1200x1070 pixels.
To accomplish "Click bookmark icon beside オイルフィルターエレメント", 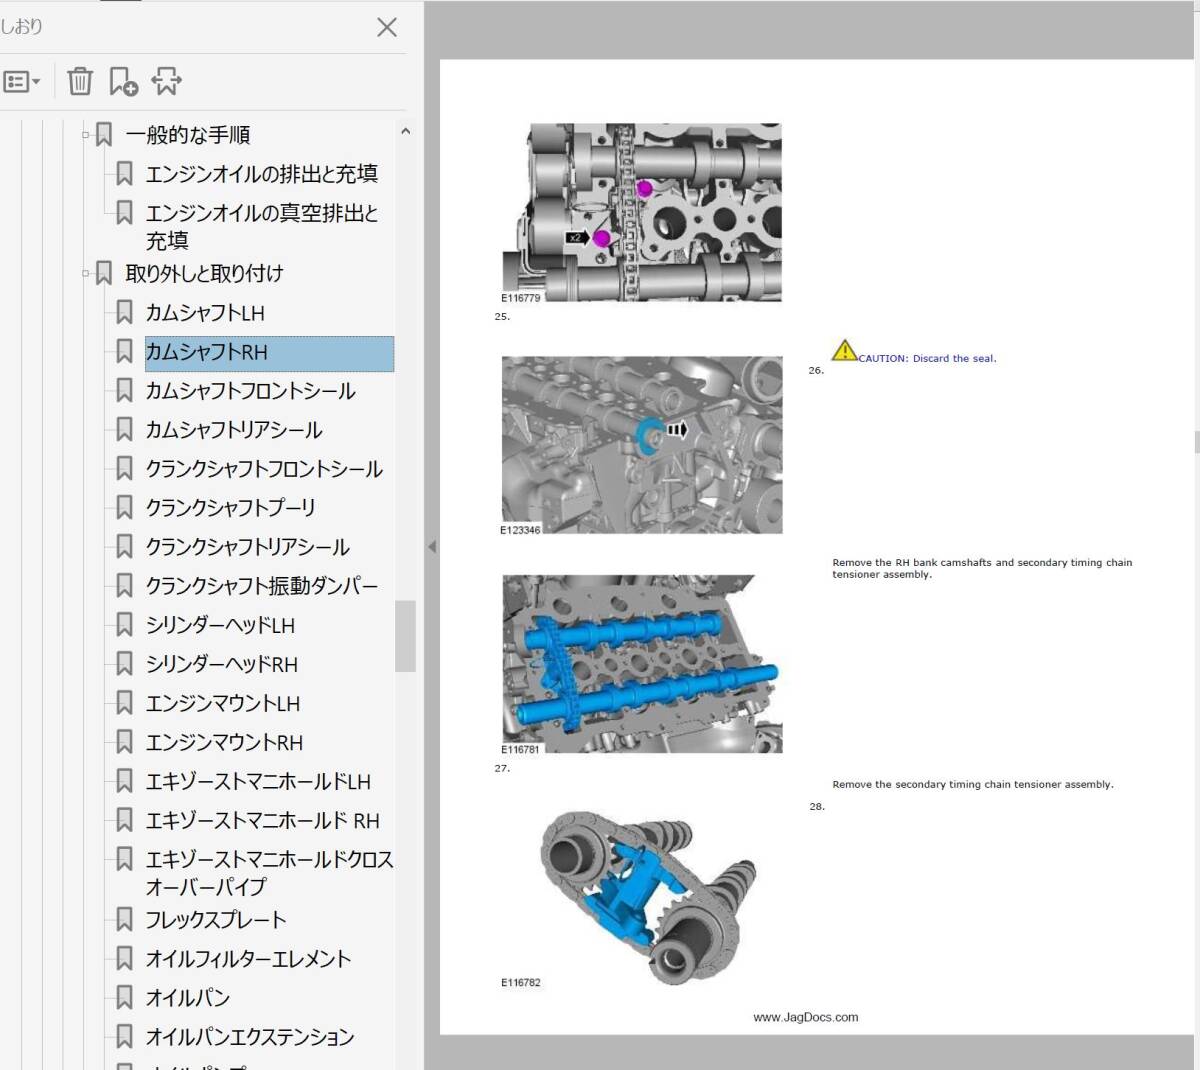I will (x=125, y=959).
